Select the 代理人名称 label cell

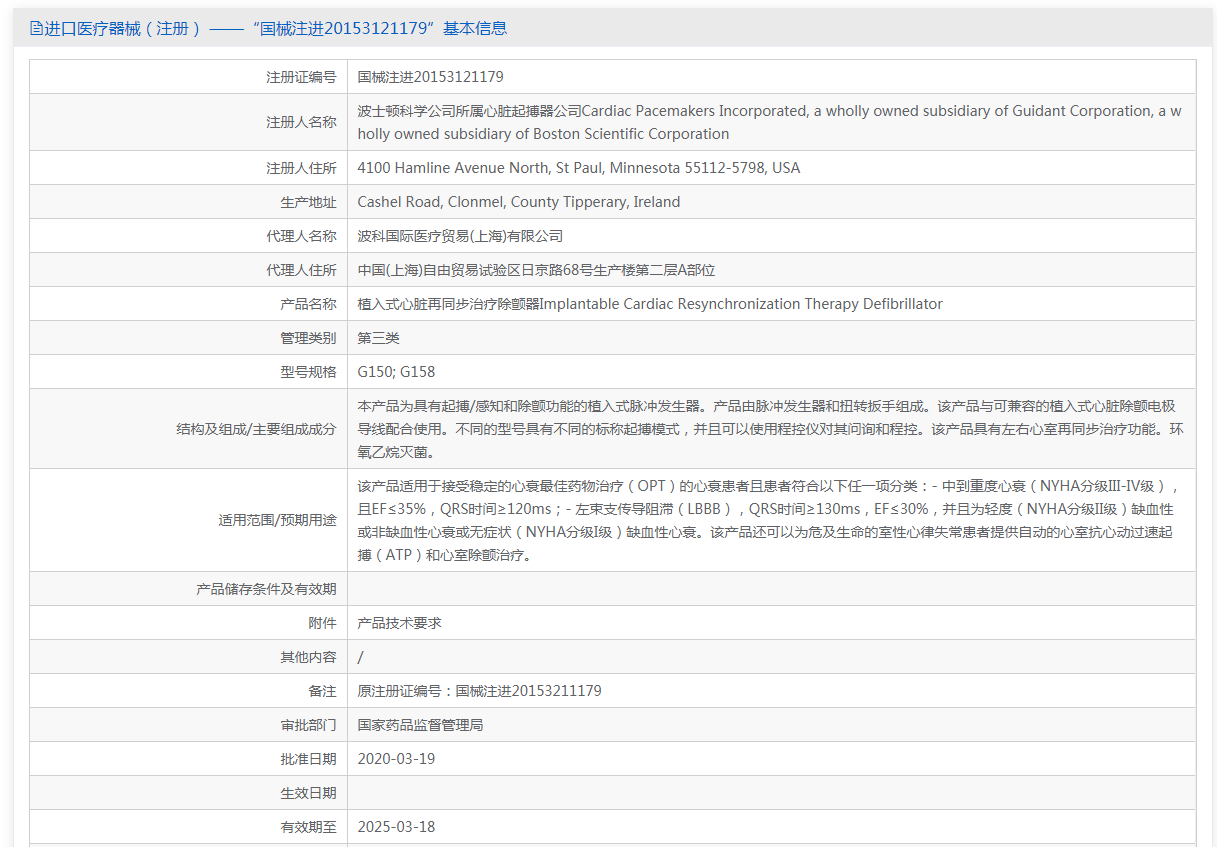[x=188, y=236]
